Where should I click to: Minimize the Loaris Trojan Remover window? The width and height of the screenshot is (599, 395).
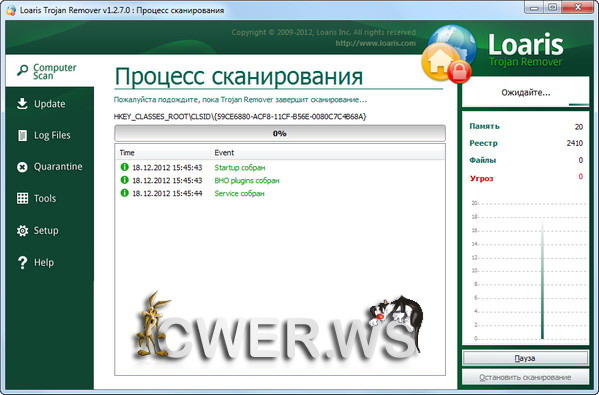pos(534,7)
